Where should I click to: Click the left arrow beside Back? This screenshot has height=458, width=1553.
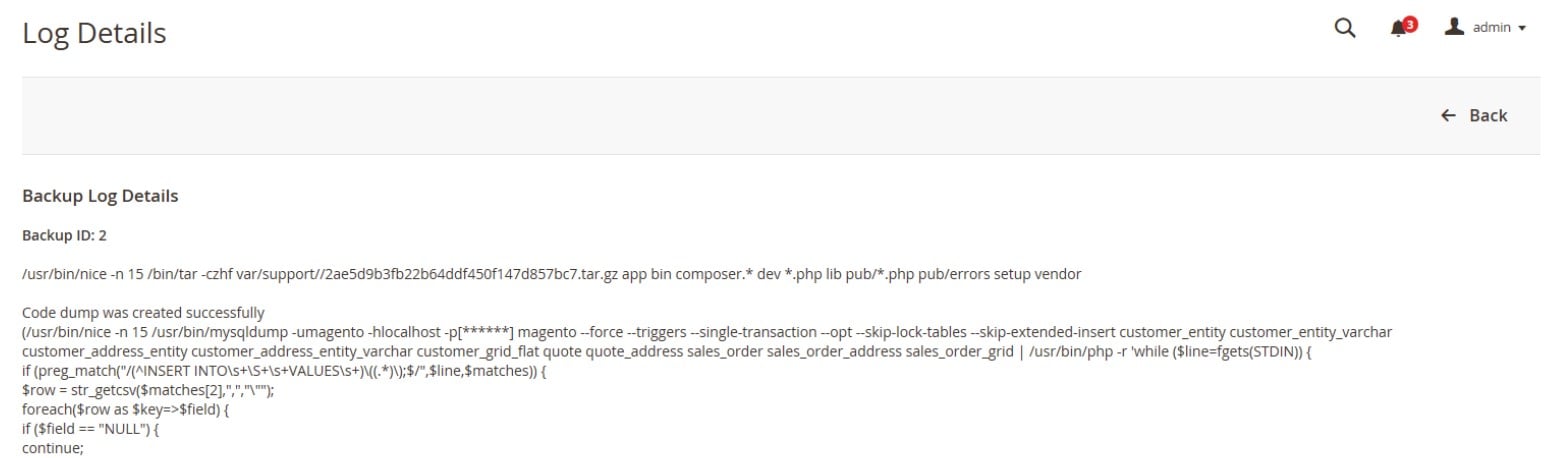pos(1448,116)
